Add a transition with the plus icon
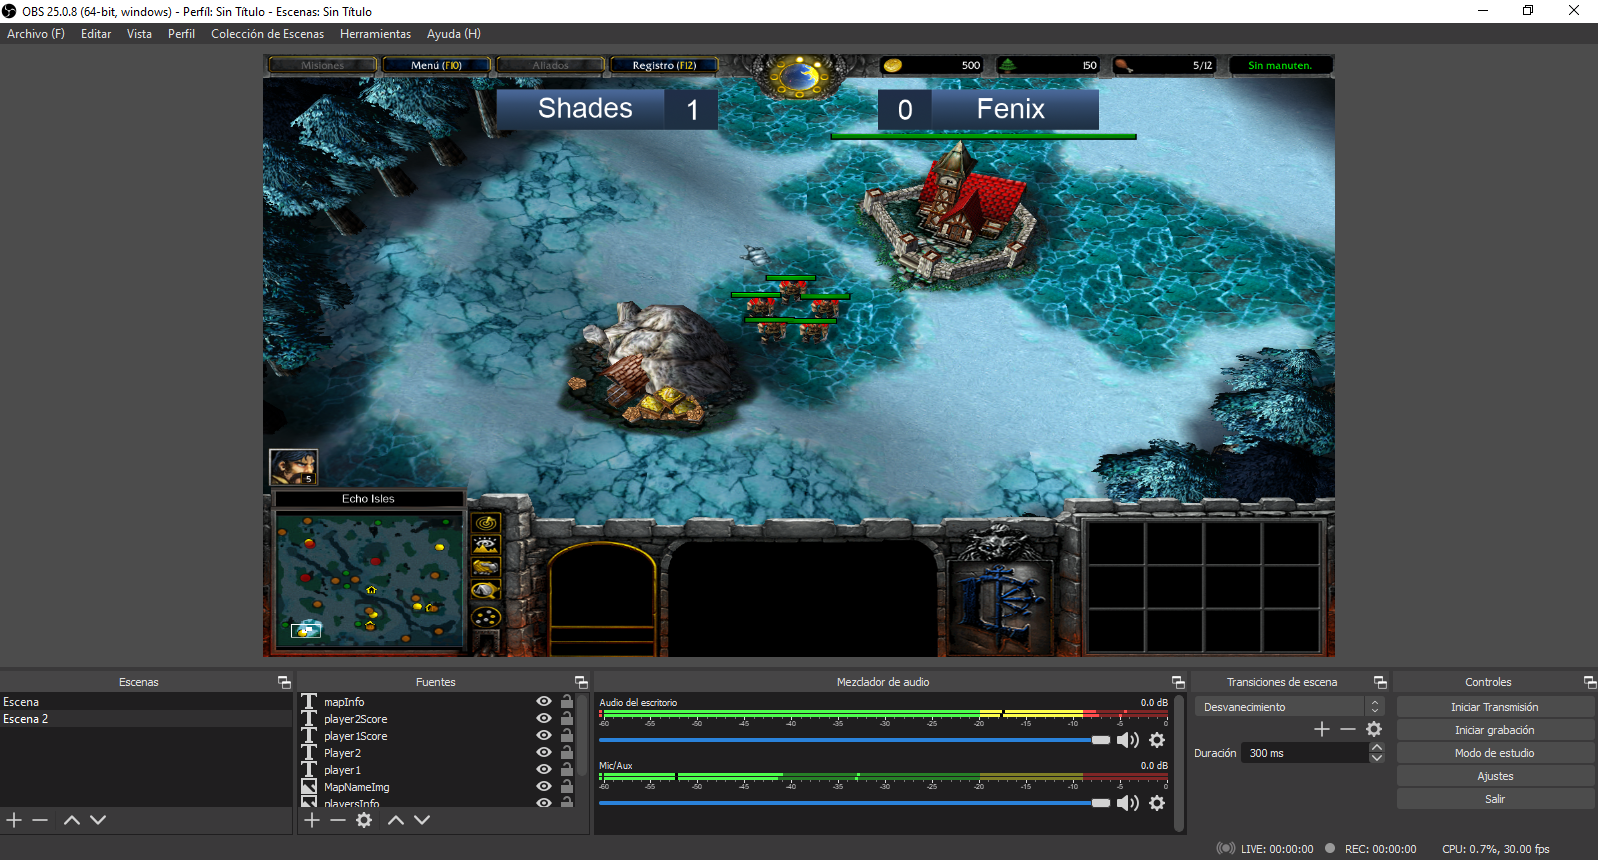The image size is (1598, 860). [1322, 729]
